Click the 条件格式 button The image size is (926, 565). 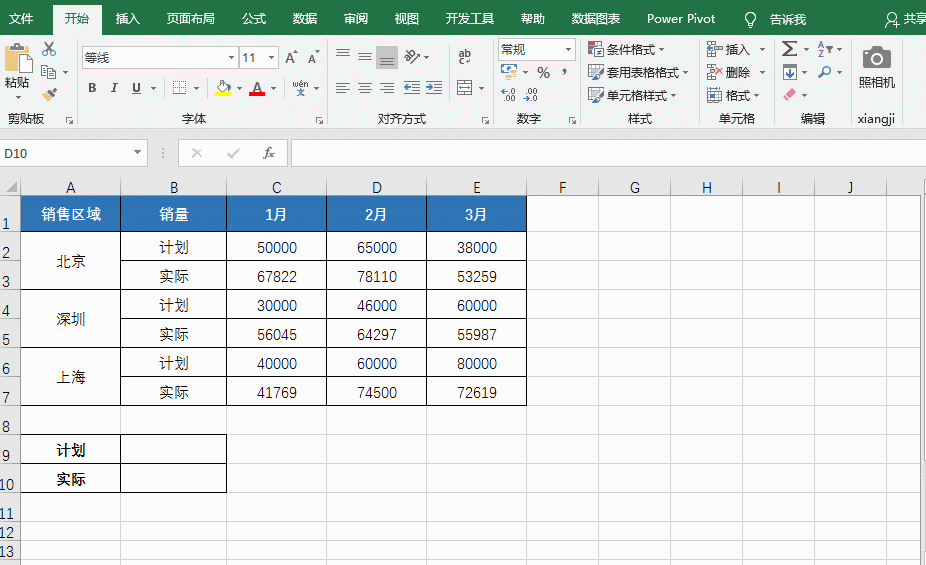click(626, 49)
